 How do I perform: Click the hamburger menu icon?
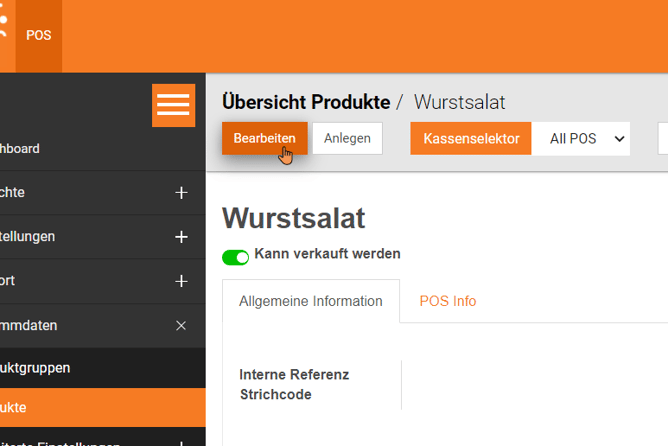[173, 105]
